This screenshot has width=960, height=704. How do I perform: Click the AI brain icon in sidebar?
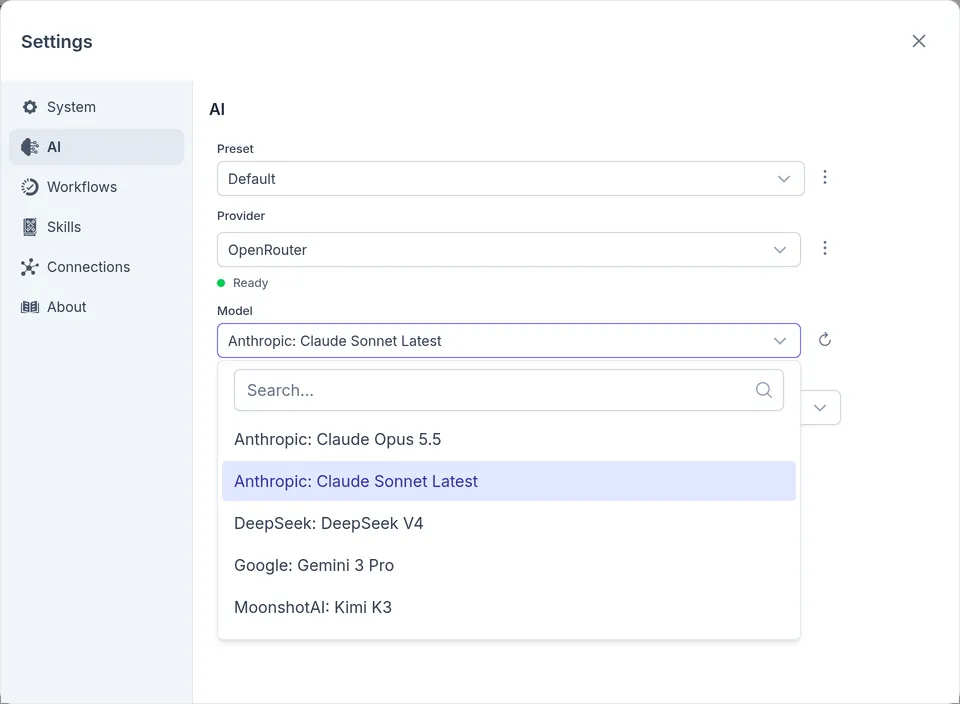coord(29,147)
